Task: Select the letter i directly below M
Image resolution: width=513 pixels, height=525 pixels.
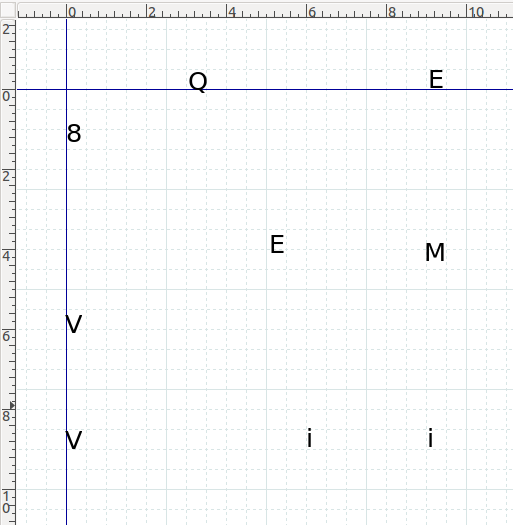Action: pyautogui.click(x=431, y=438)
